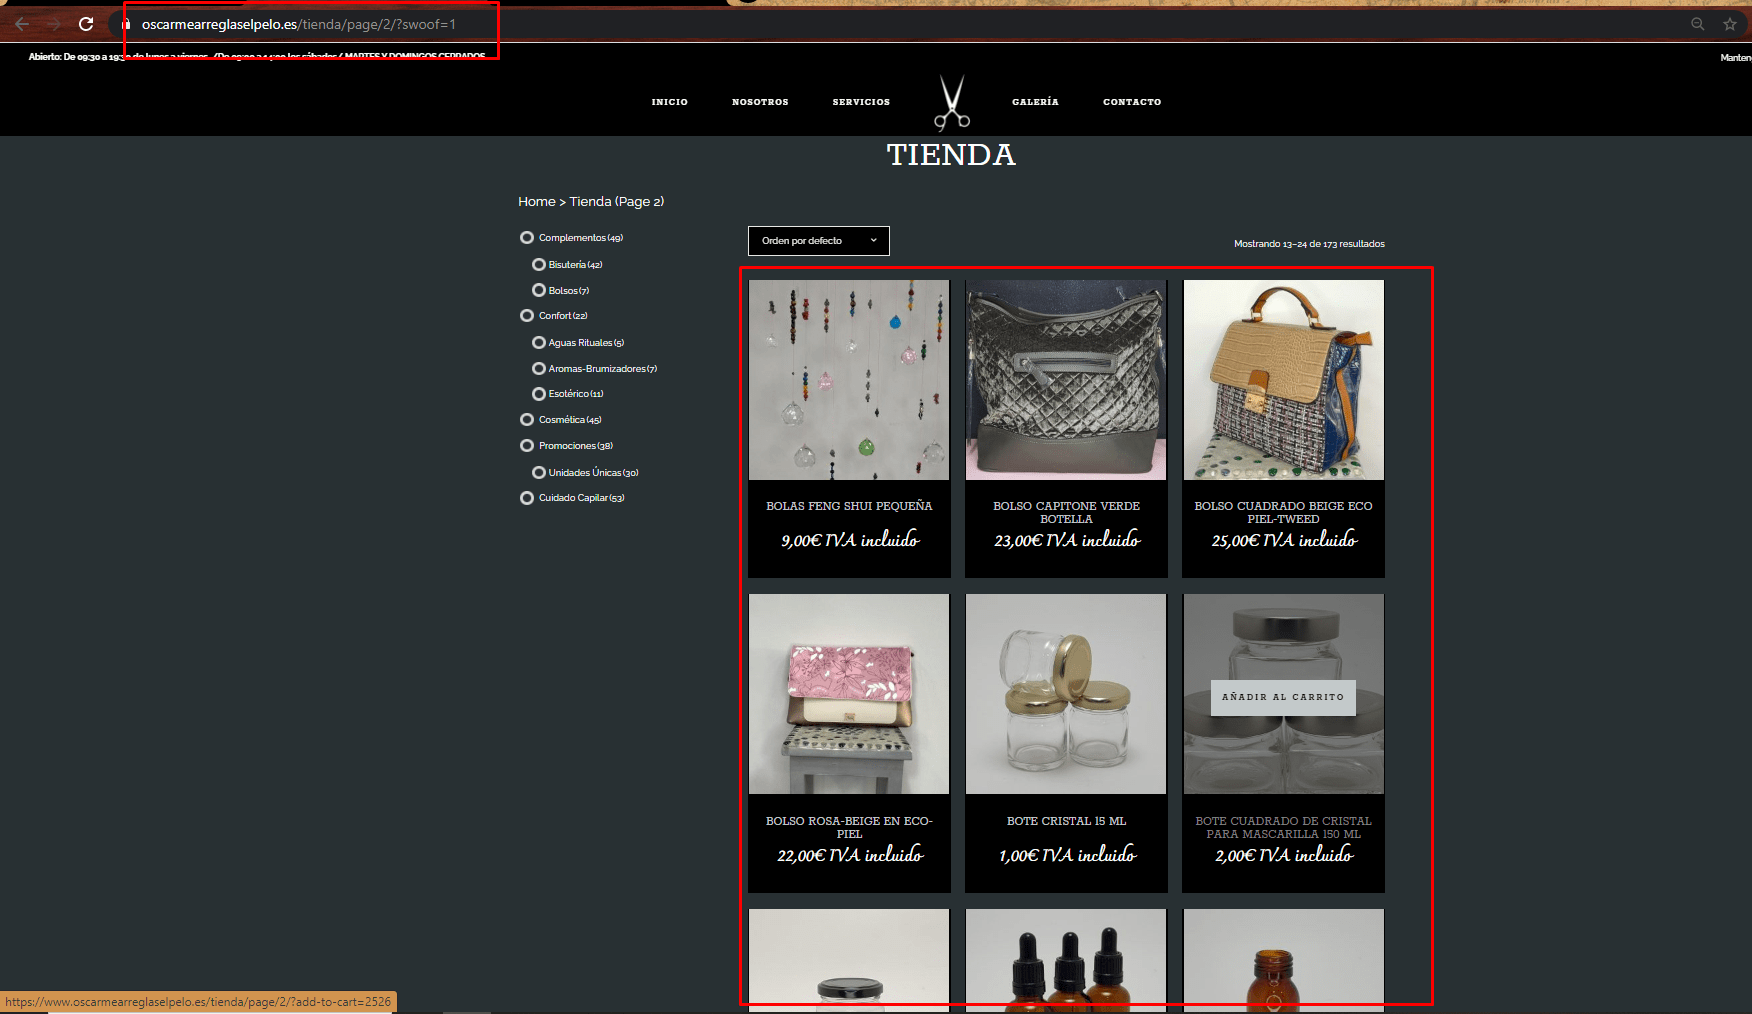Click the 2,00€ IVA incluido price

(1284, 855)
